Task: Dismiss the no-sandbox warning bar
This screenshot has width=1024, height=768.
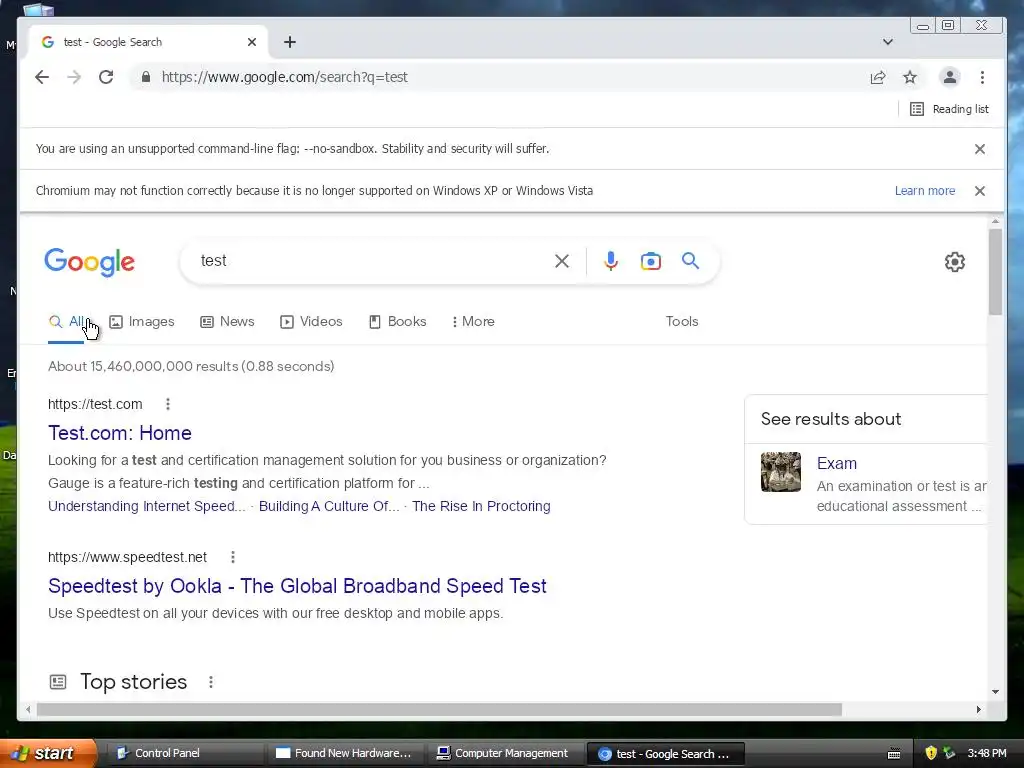Action: 980,149
